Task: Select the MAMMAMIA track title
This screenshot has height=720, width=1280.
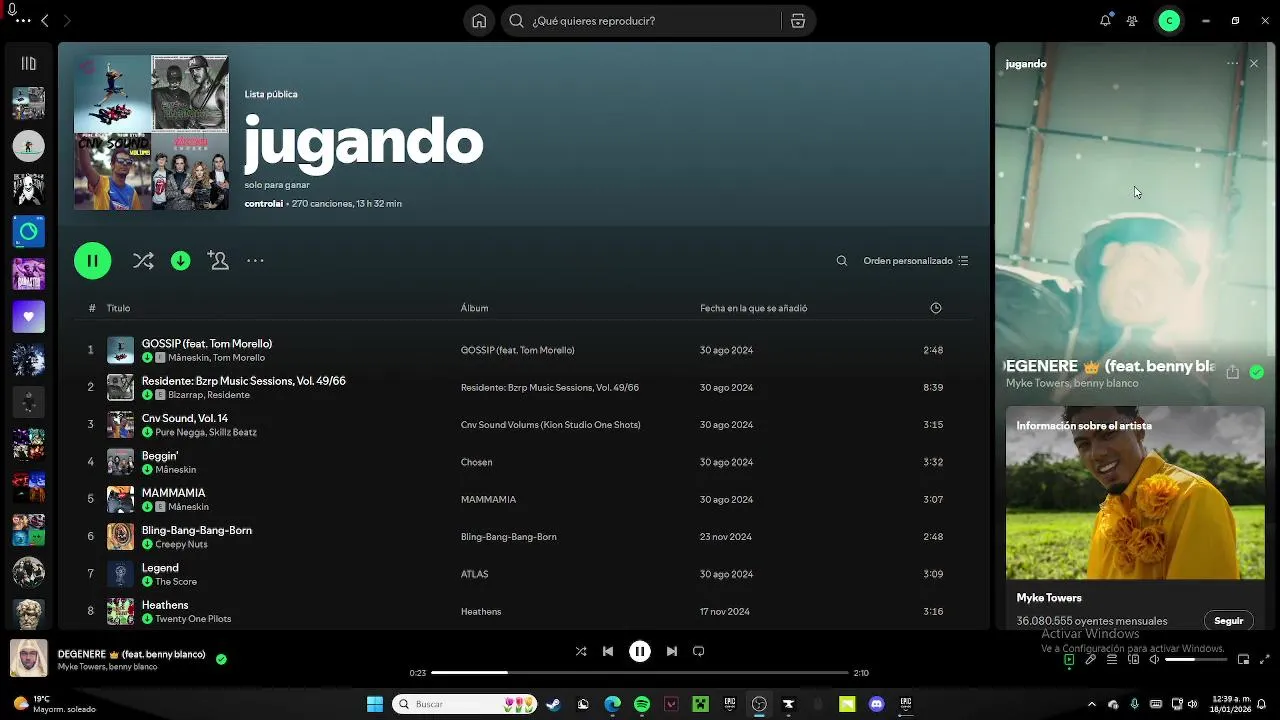Action: tap(173, 493)
